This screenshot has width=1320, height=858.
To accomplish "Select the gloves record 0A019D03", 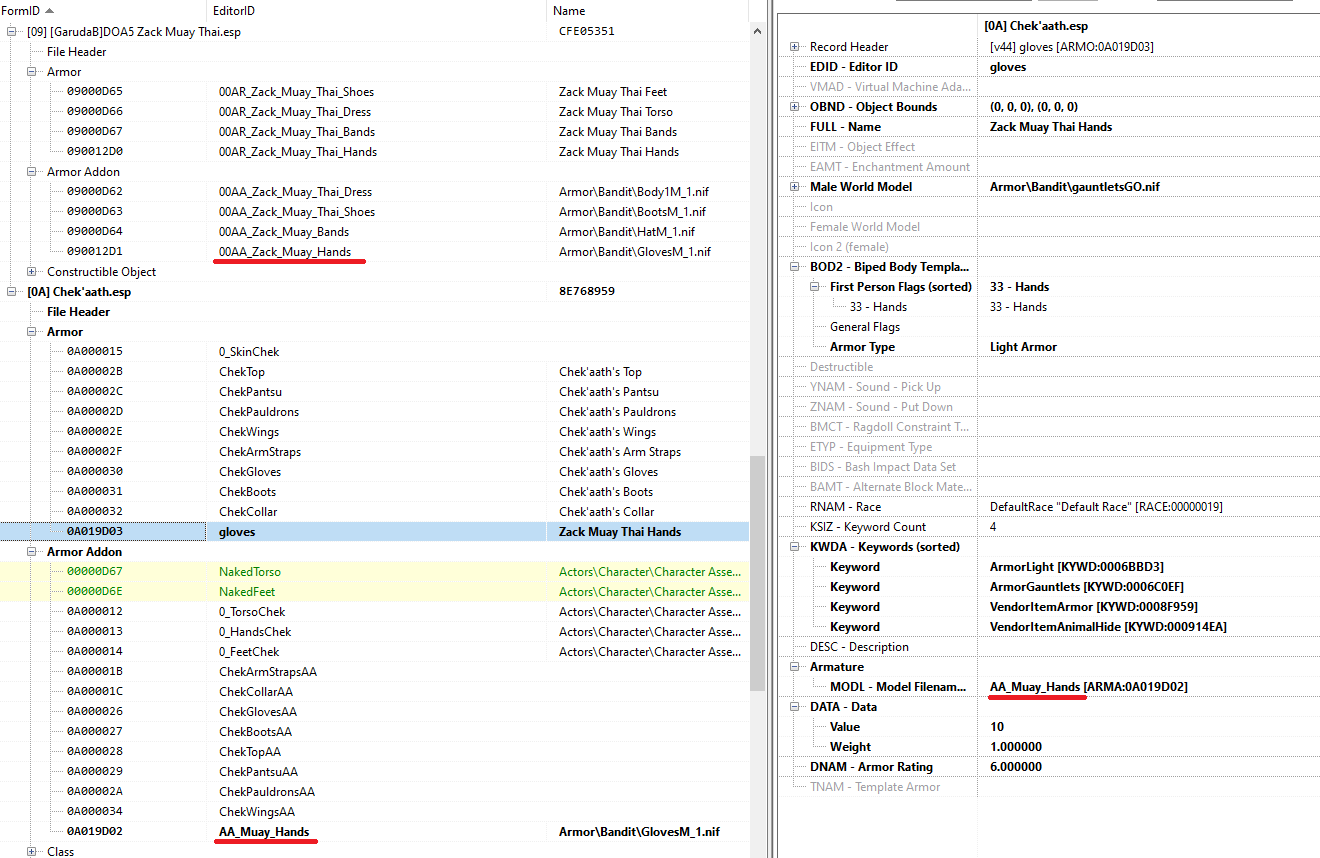I will pos(374,532).
